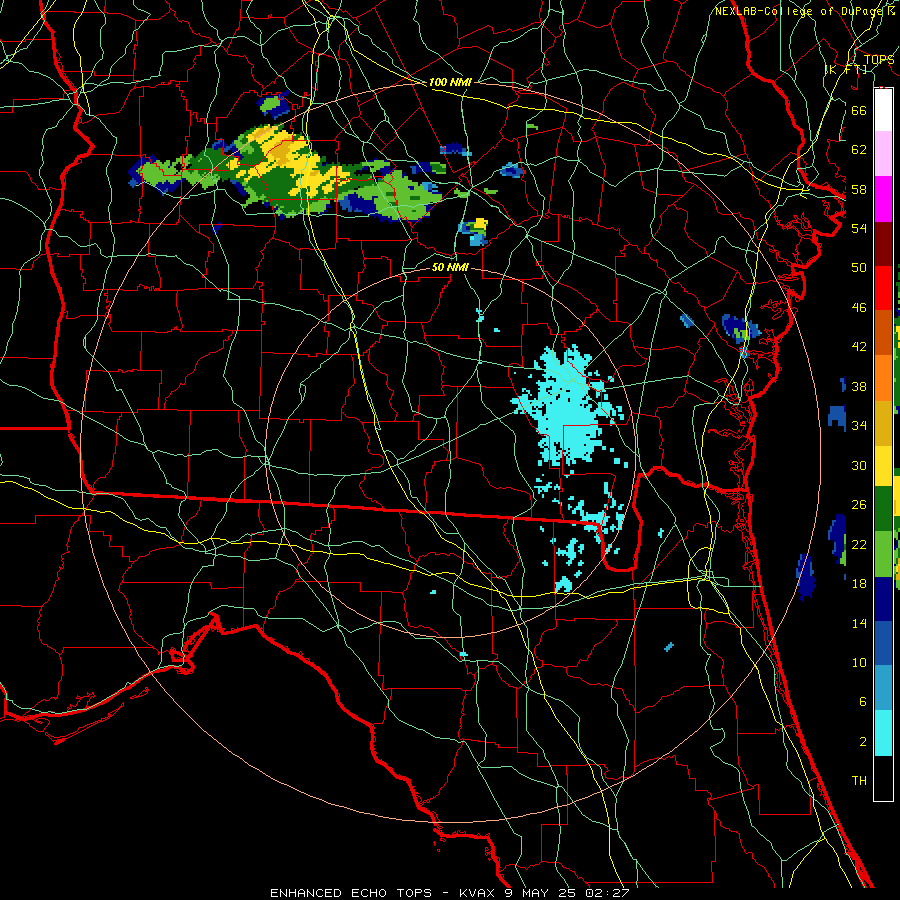900x900 pixels.
Task: Click the legend value "14"
Action: pyautogui.click(x=859, y=623)
